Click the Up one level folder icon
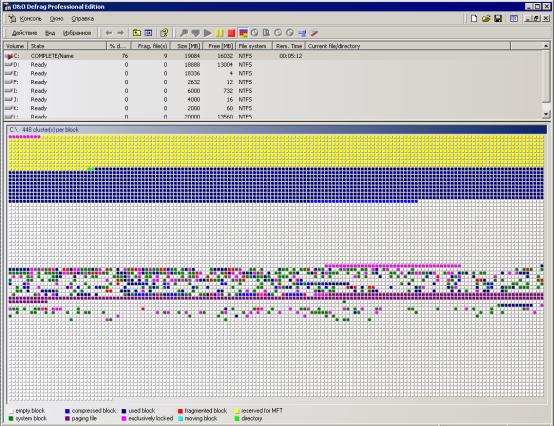This screenshot has height=426, width=554. [x=137, y=33]
